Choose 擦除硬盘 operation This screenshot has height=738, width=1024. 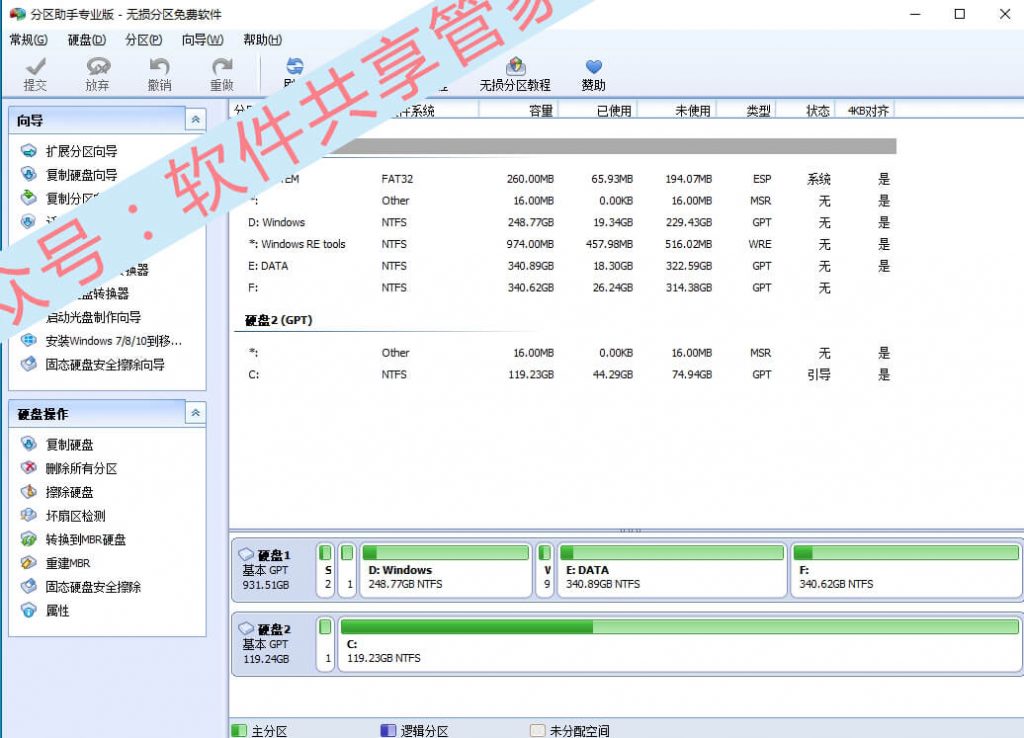69,492
